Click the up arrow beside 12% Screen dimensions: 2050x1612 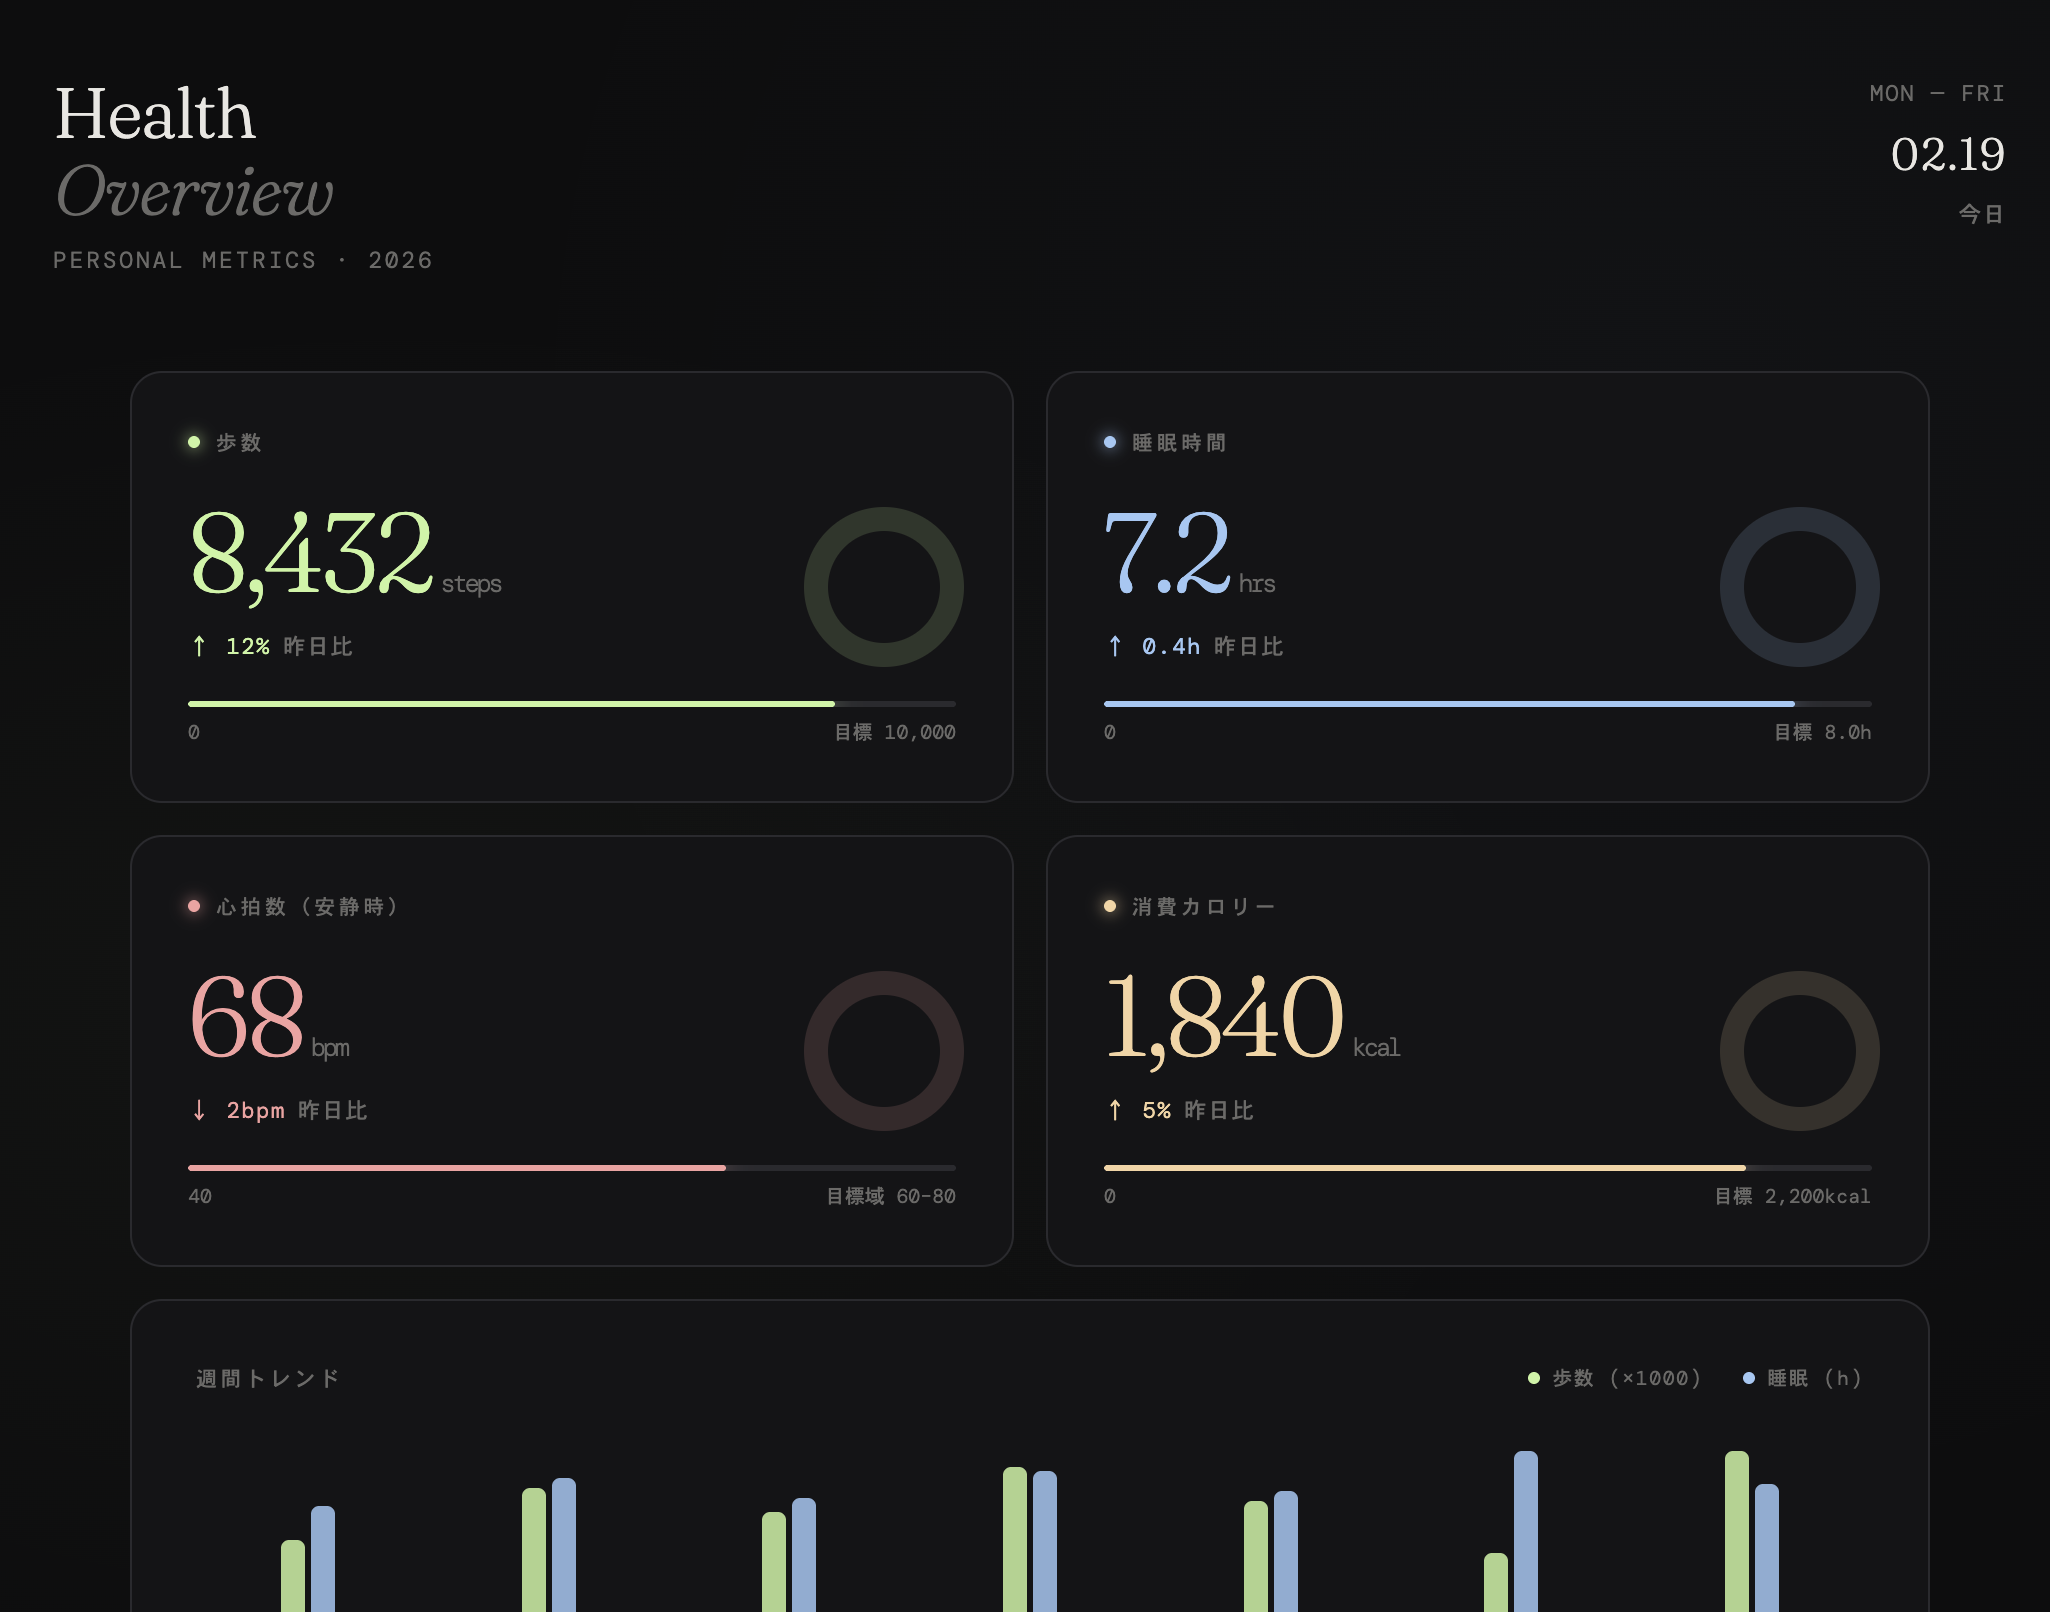point(199,646)
